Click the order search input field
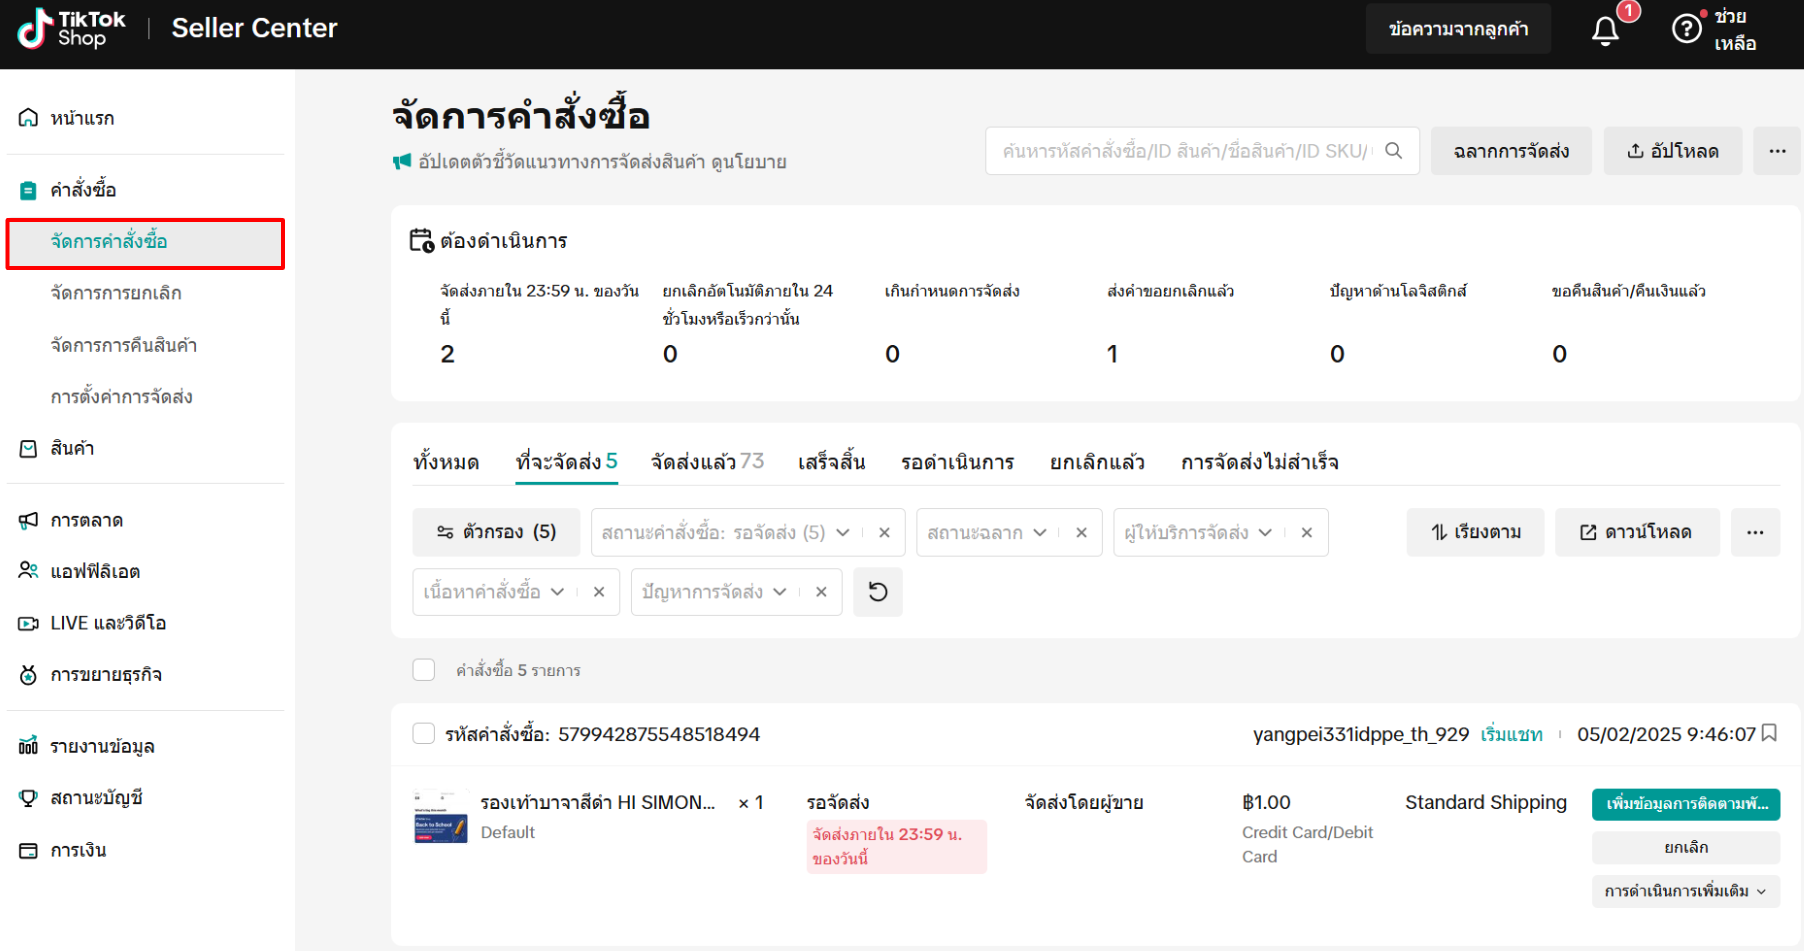Image resolution: width=1804 pixels, height=951 pixels. (1202, 151)
